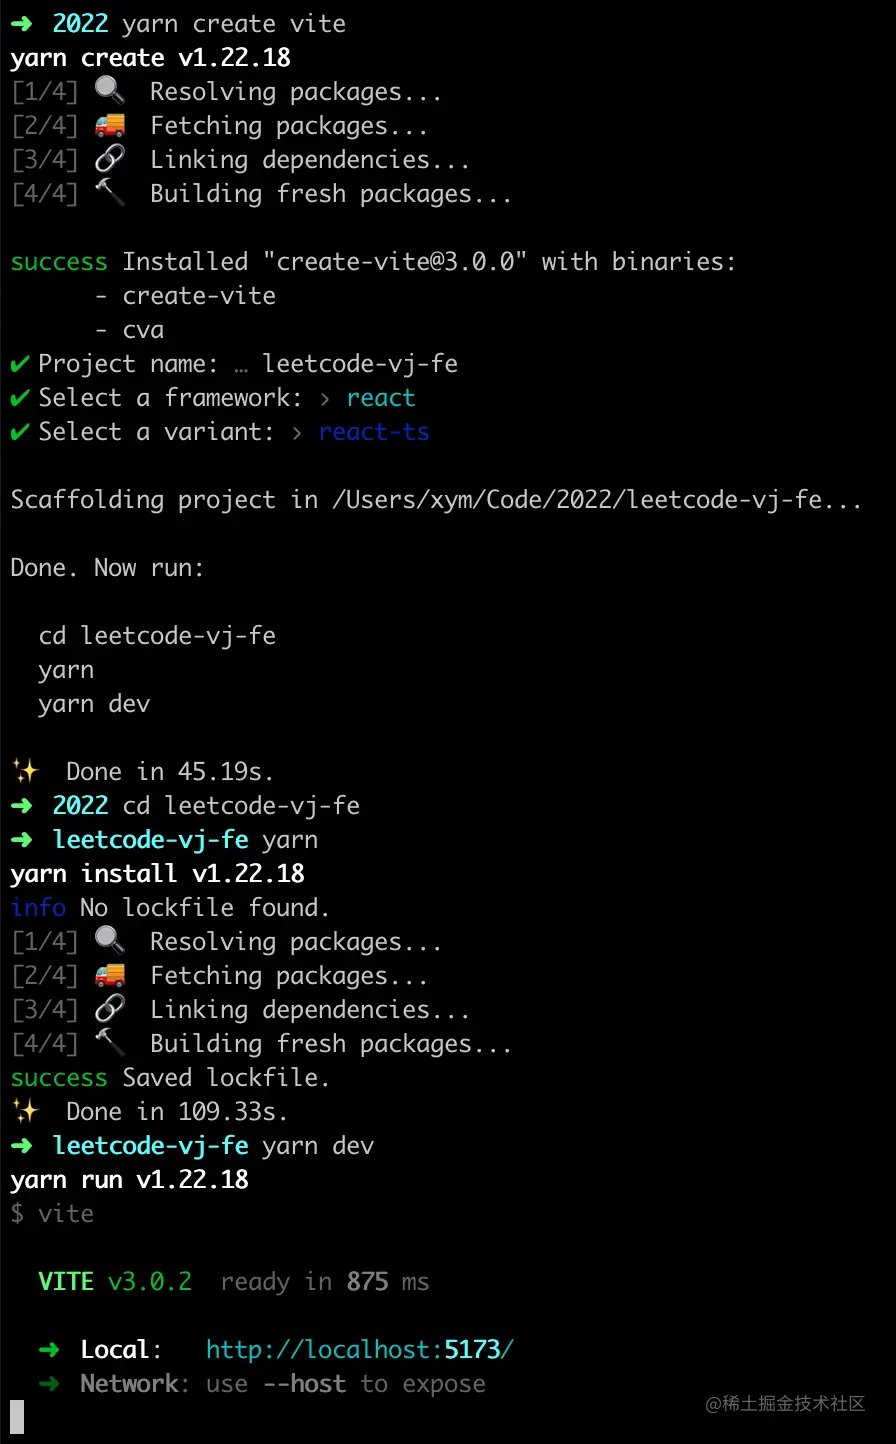Click the terminal cursor block at the bottom

(x=17, y=1417)
